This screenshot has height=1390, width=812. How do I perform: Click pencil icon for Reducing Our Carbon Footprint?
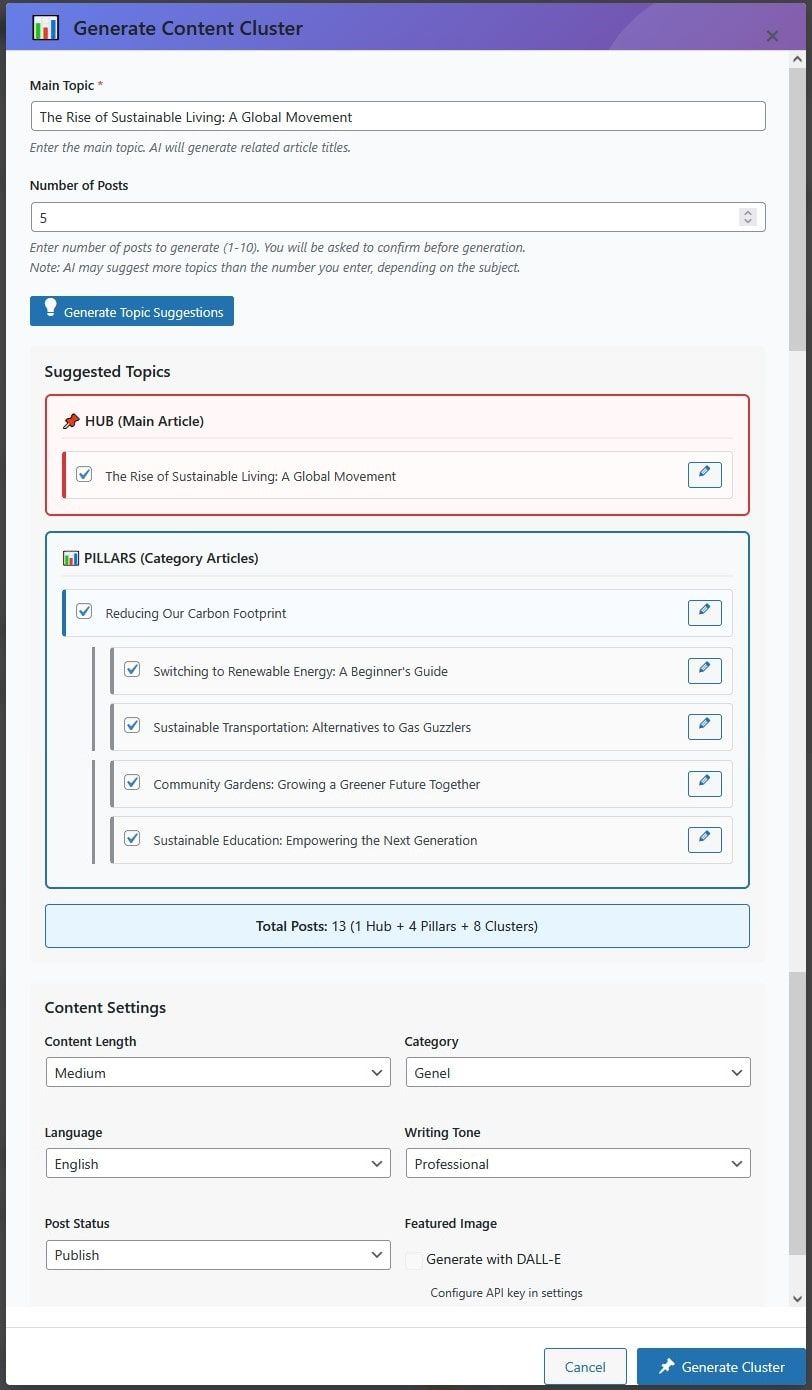pyautogui.click(x=704, y=612)
